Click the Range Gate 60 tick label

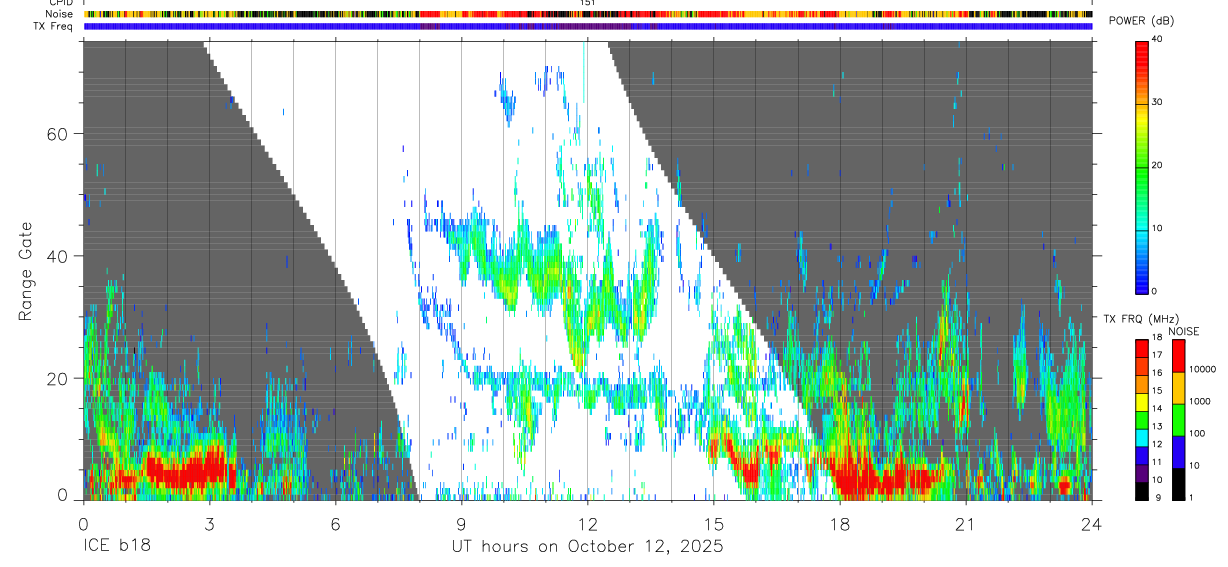(x=56, y=134)
